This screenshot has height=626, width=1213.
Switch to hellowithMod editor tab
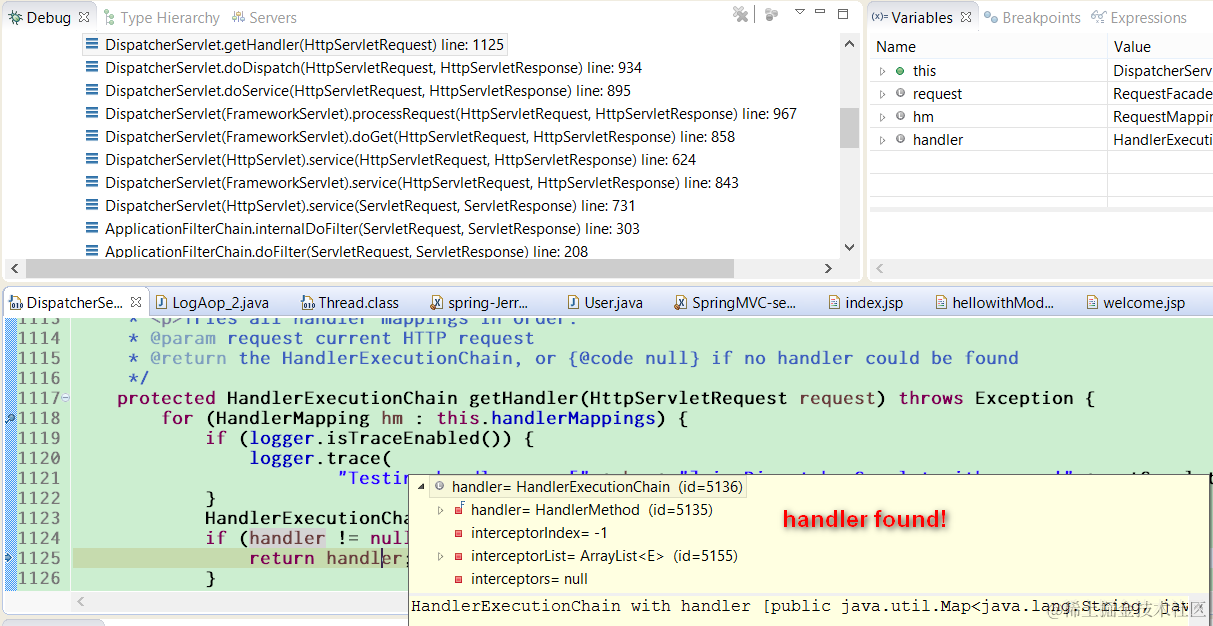click(x=994, y=303)
